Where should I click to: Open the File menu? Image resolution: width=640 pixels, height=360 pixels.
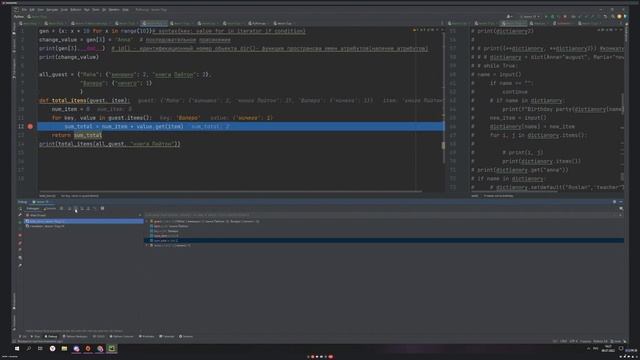[x=24, y=9]
